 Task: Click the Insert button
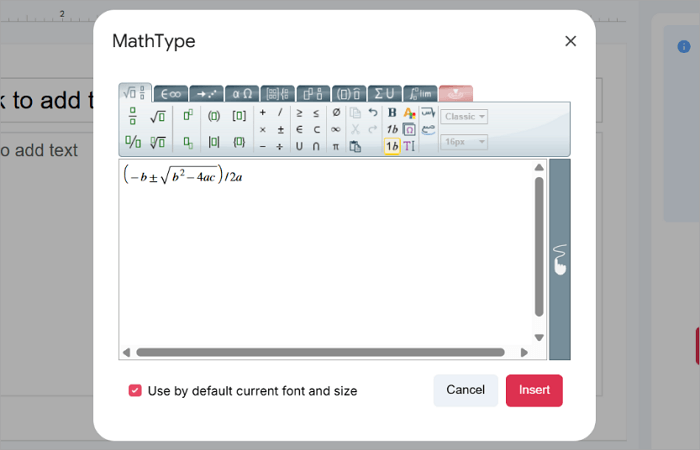tap(534, 390)
